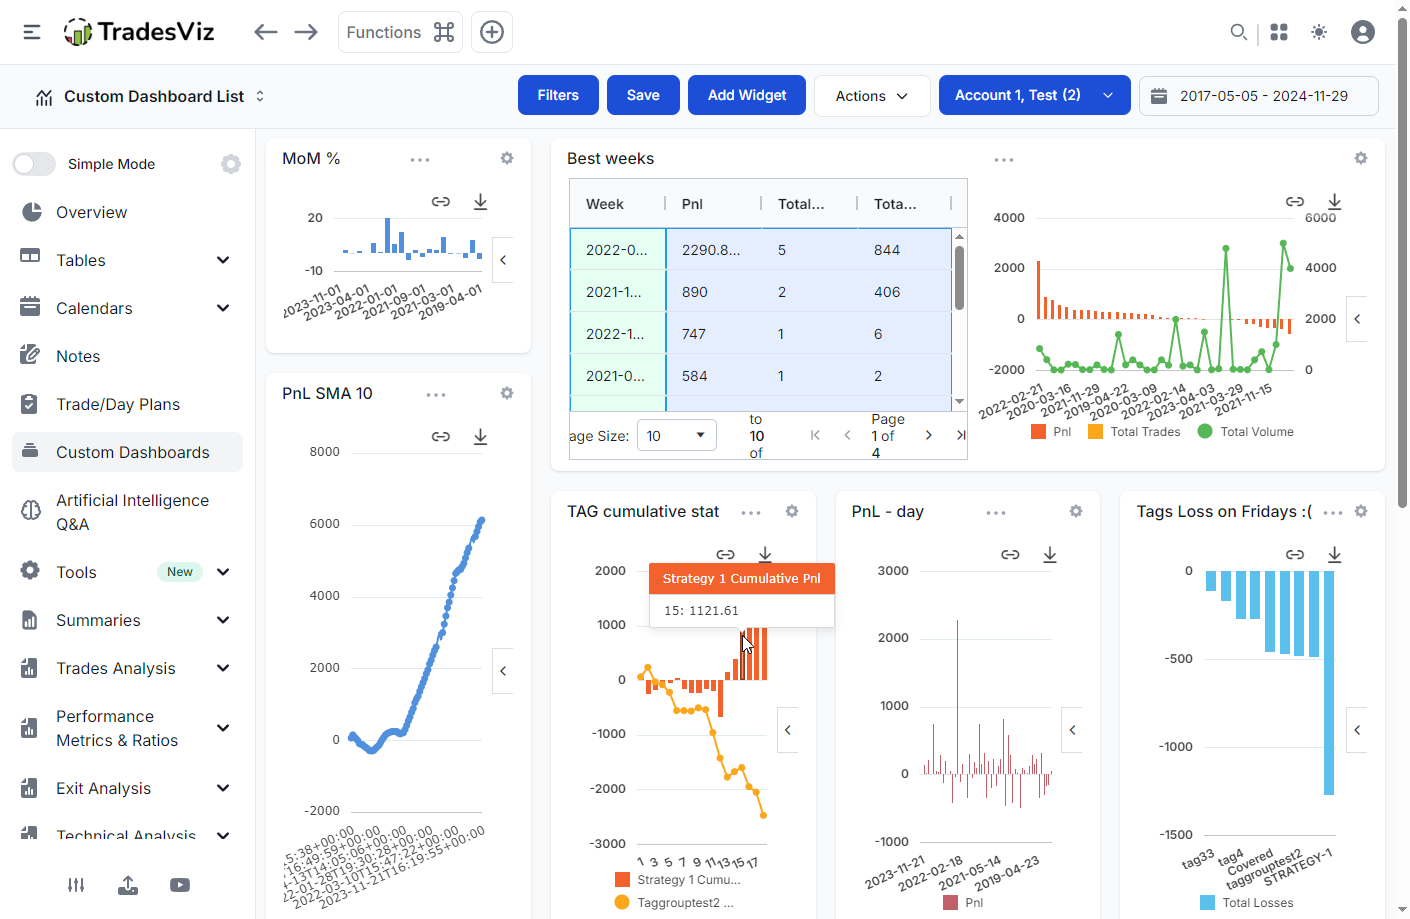Image resolution: width=1410 pixels, height=919 pixels.
Task: Copy link icon on TAG cumulative stat widget
Action: [x=725, y=554]
